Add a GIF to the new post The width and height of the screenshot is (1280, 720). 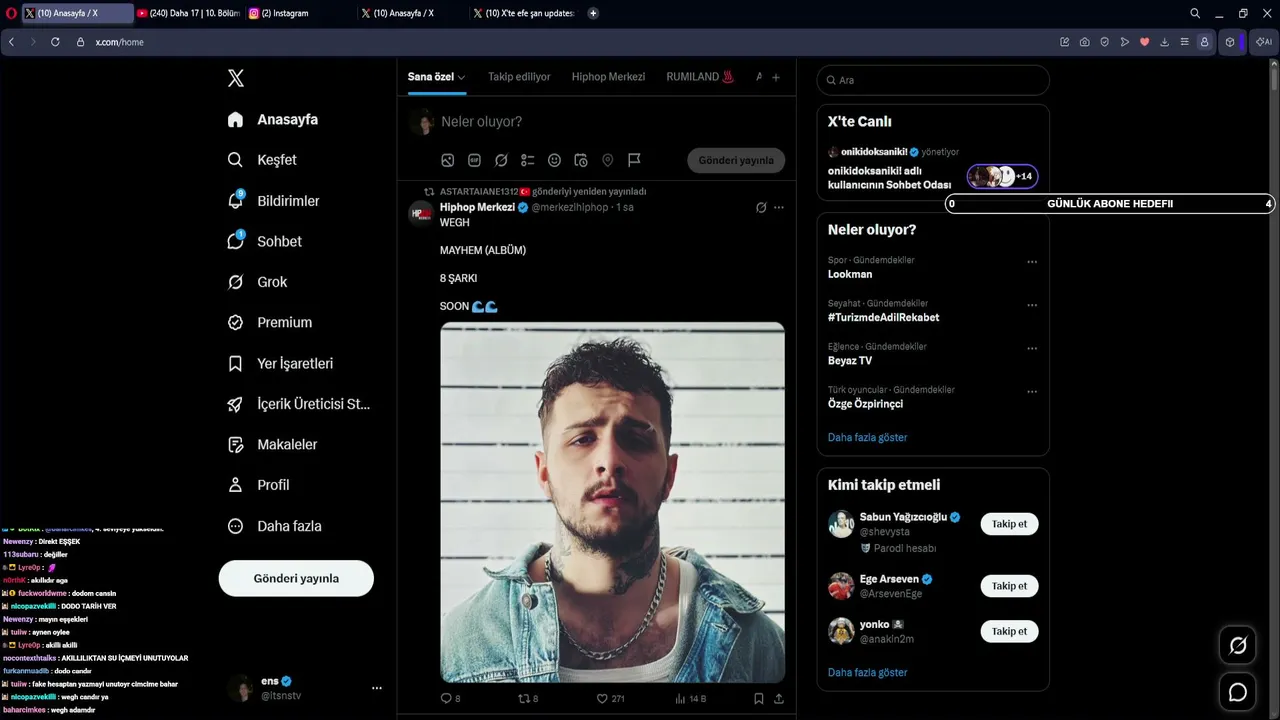(x=474, y=160)
